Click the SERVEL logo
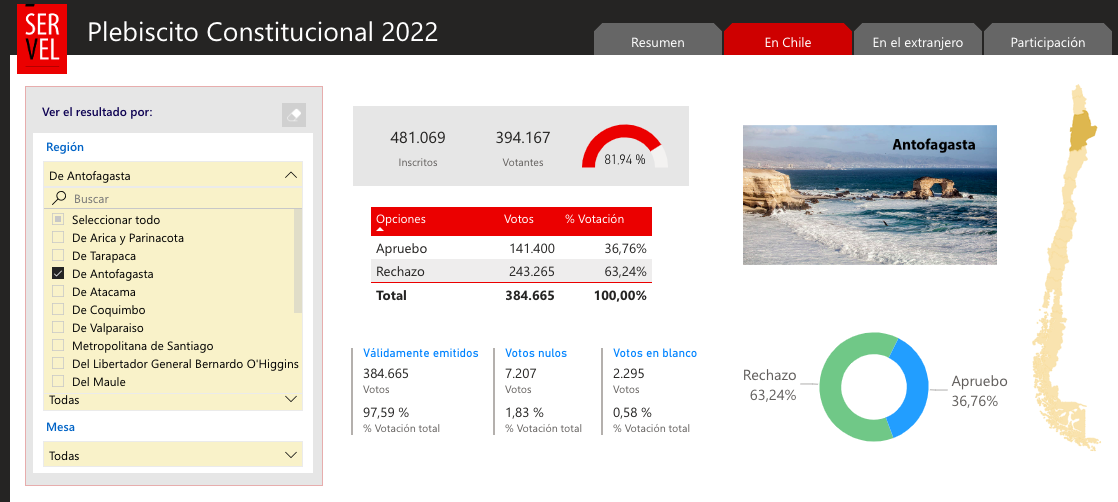 pos(41,38)
